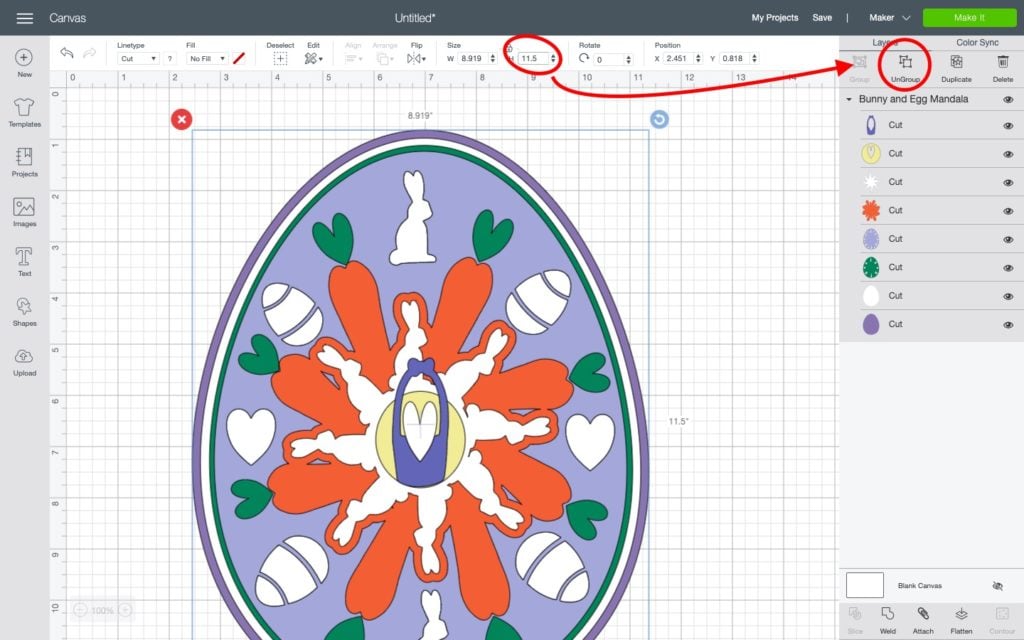1024x640 pixels.
Task: Create a New project from sidebar
Action: click(24, 63)
